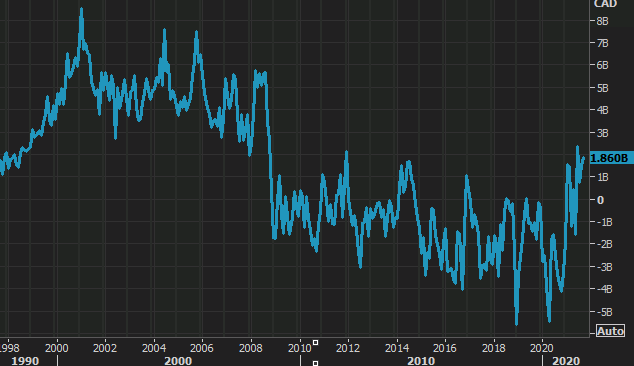The width and height of the screenshot is (634, 366).
Task: Click the 8B axis label
Action: coord(602,21)
